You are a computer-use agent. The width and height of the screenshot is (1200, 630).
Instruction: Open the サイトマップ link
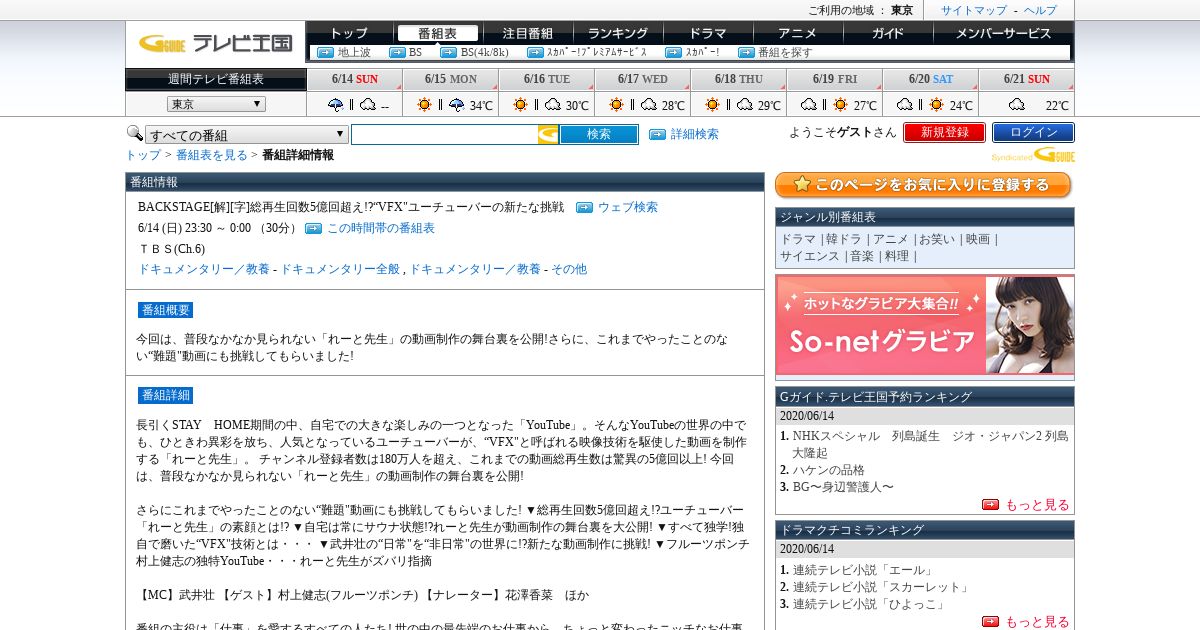pyautogui.click(x=973, y=10)
